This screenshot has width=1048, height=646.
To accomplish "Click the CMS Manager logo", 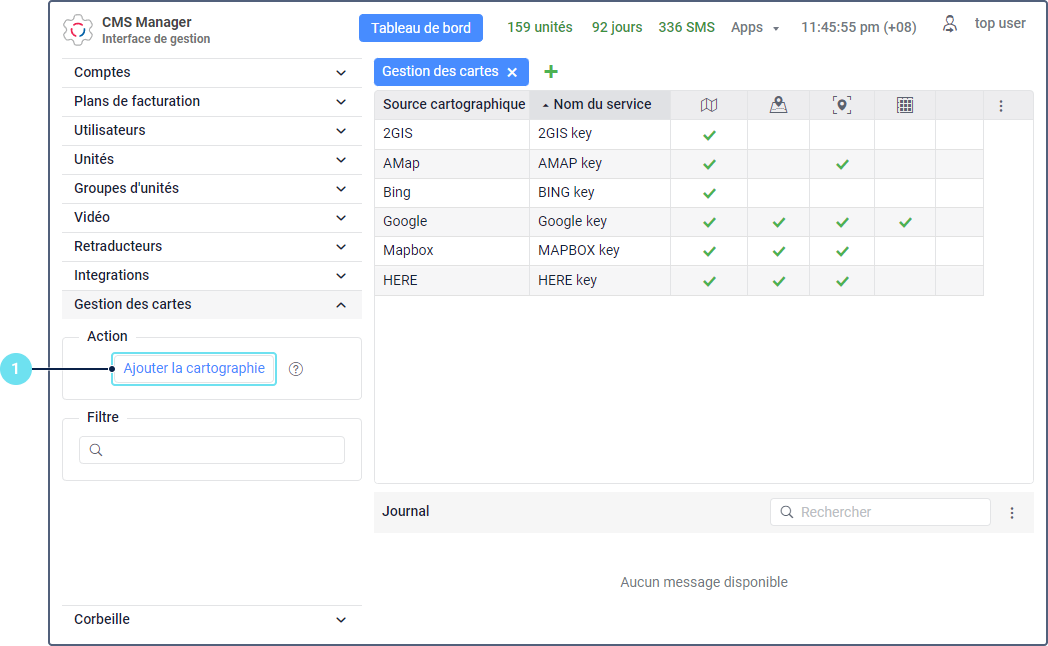I will (77, 29).
